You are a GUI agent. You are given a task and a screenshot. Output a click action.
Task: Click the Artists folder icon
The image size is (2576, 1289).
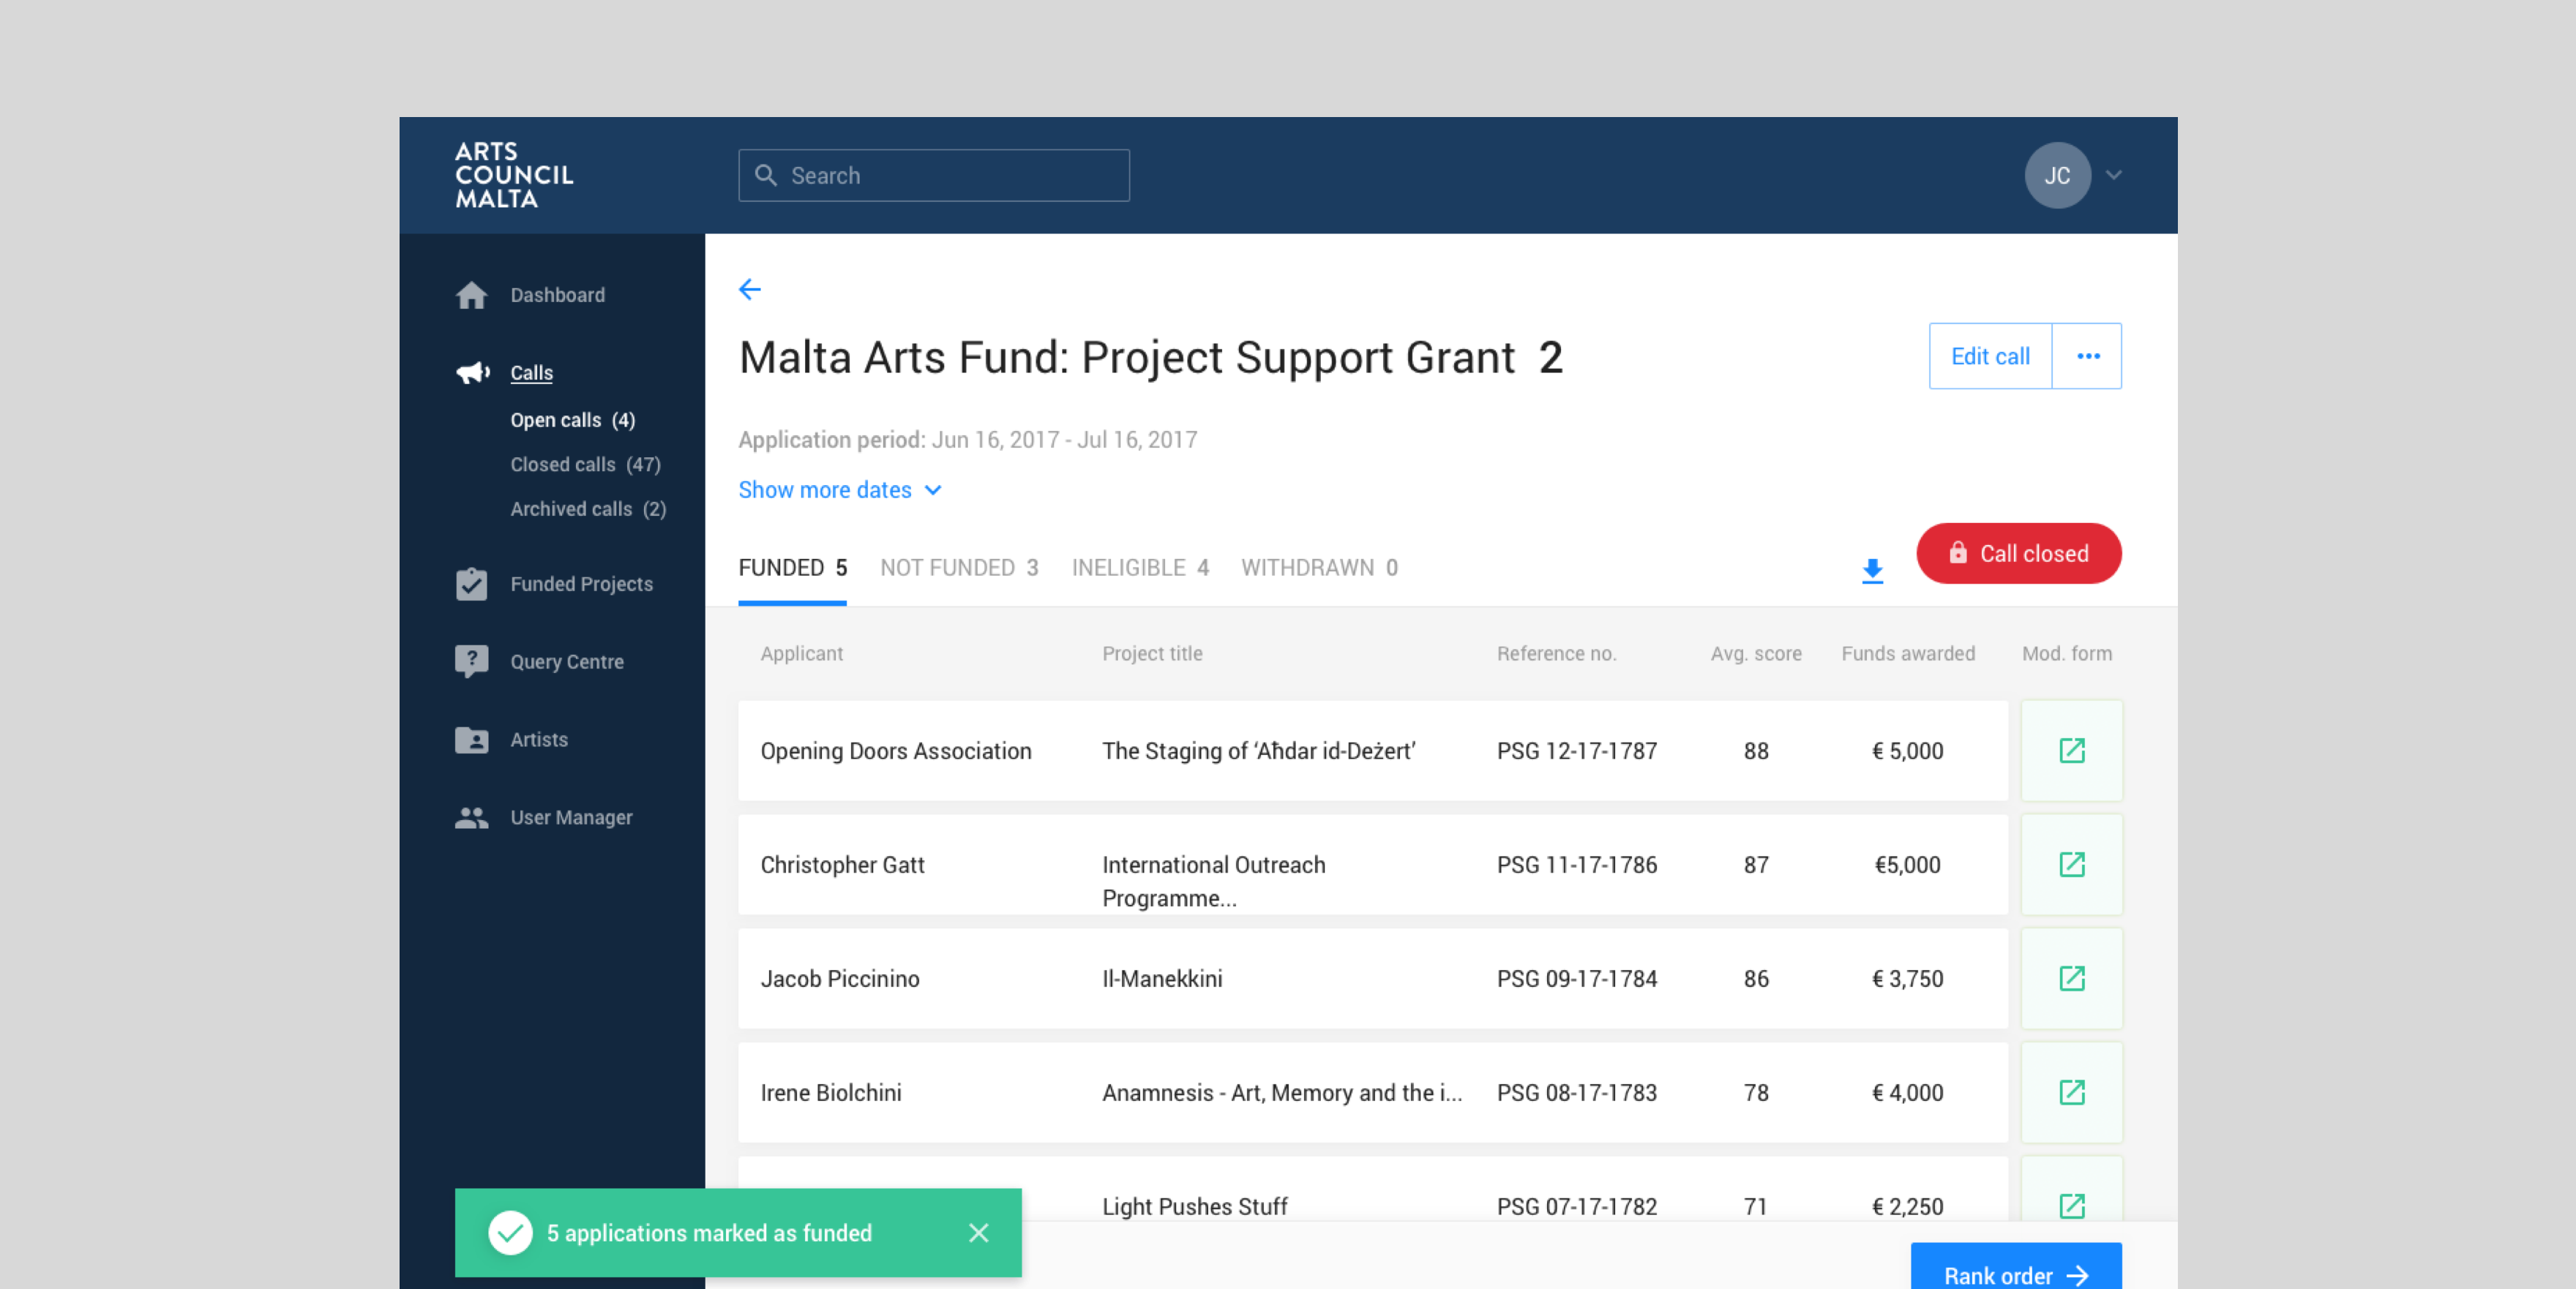(471, 740)
